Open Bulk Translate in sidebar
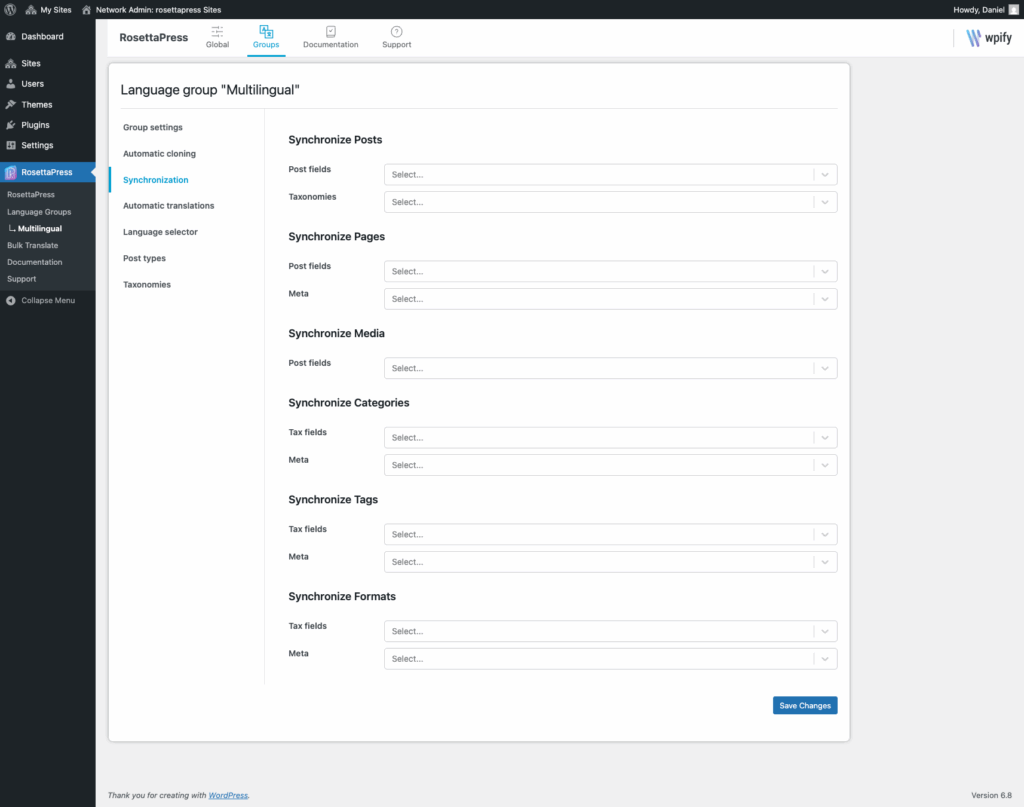This screenshot has height=807, width=1024. [32, 245]
